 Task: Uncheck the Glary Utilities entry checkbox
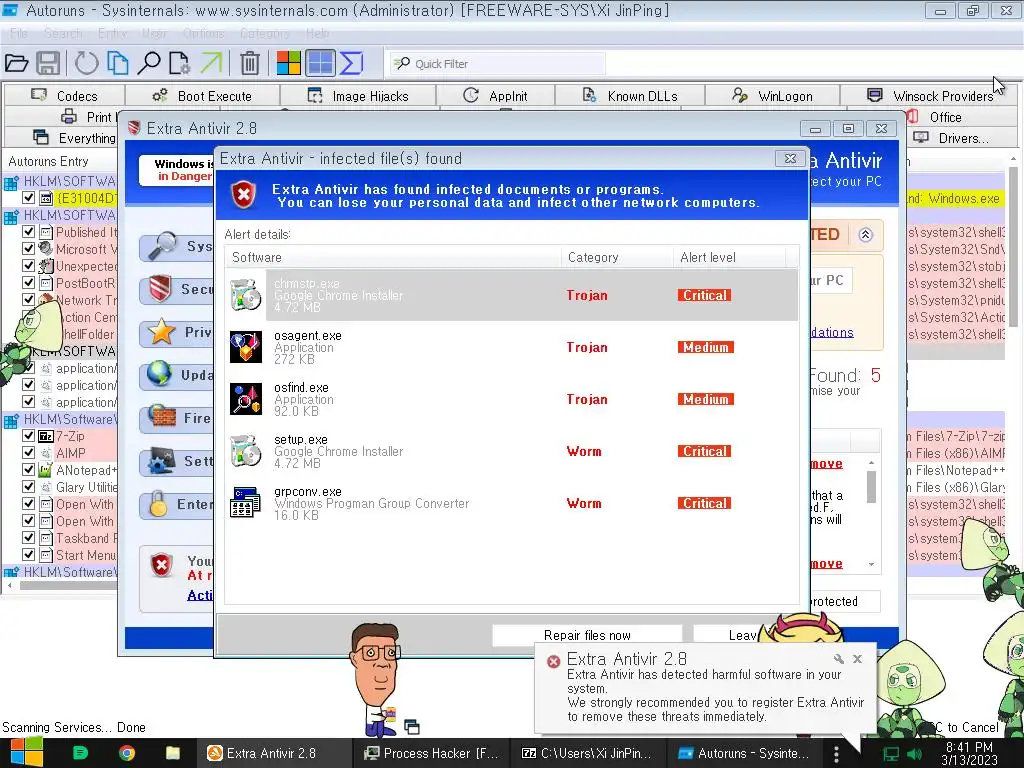pos(28,486)
